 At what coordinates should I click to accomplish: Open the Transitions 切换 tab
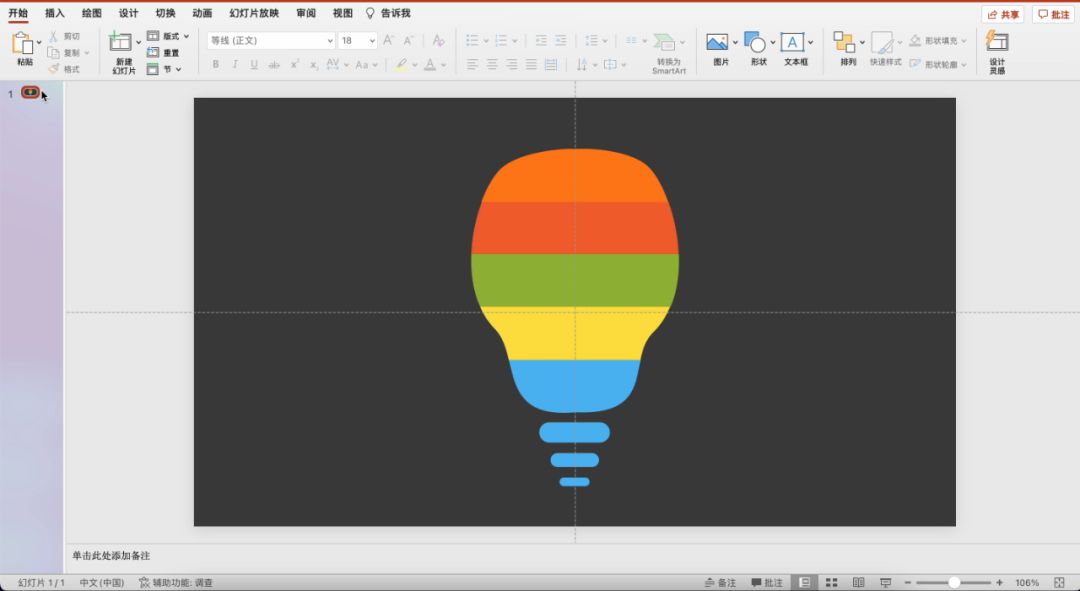coord(165,13)
